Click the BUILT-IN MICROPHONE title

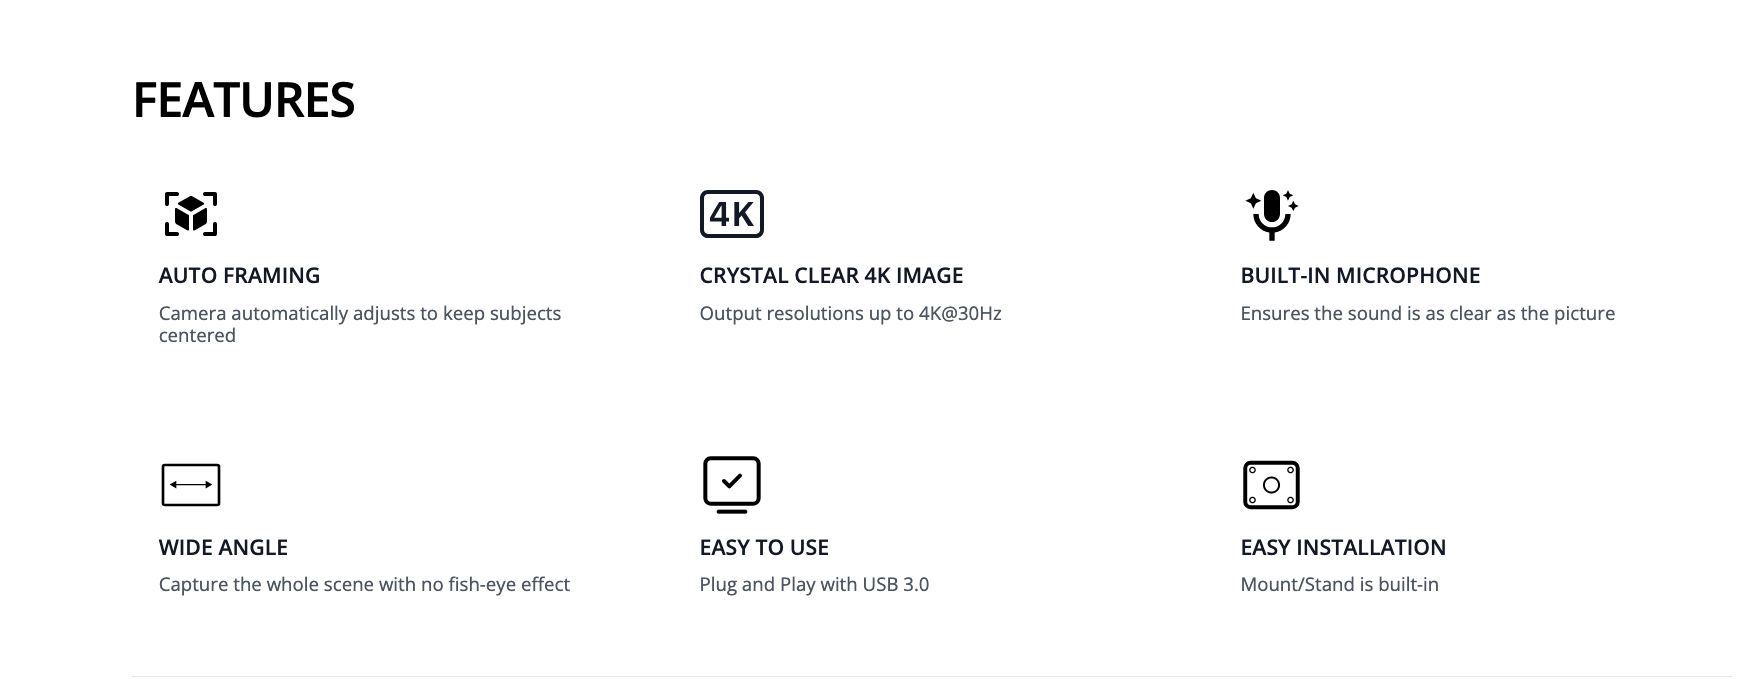[x=1360, y=275]
